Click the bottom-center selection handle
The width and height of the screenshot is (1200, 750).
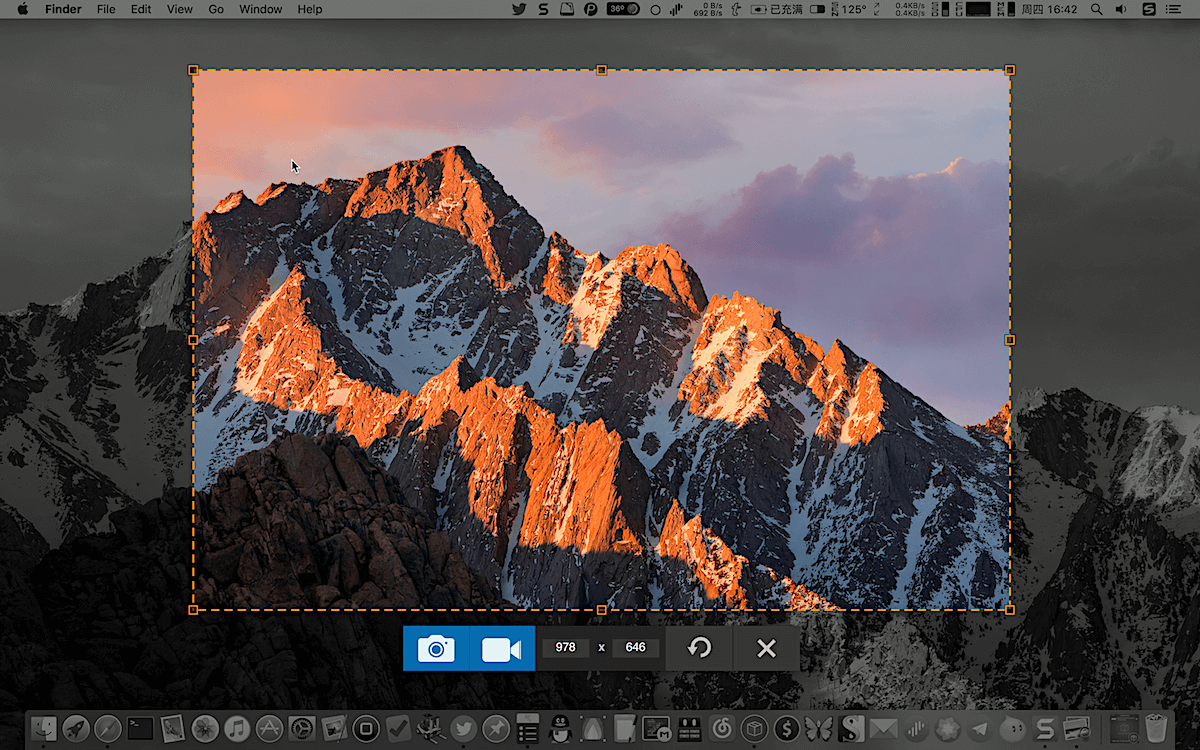coord(601,609)
